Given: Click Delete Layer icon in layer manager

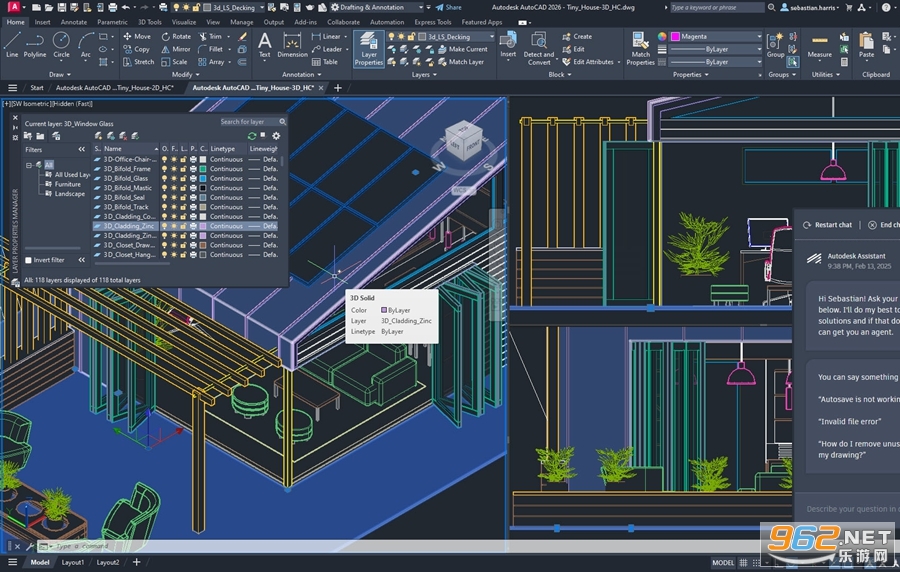Looking at the screenshot, I should tap(123, 136).
